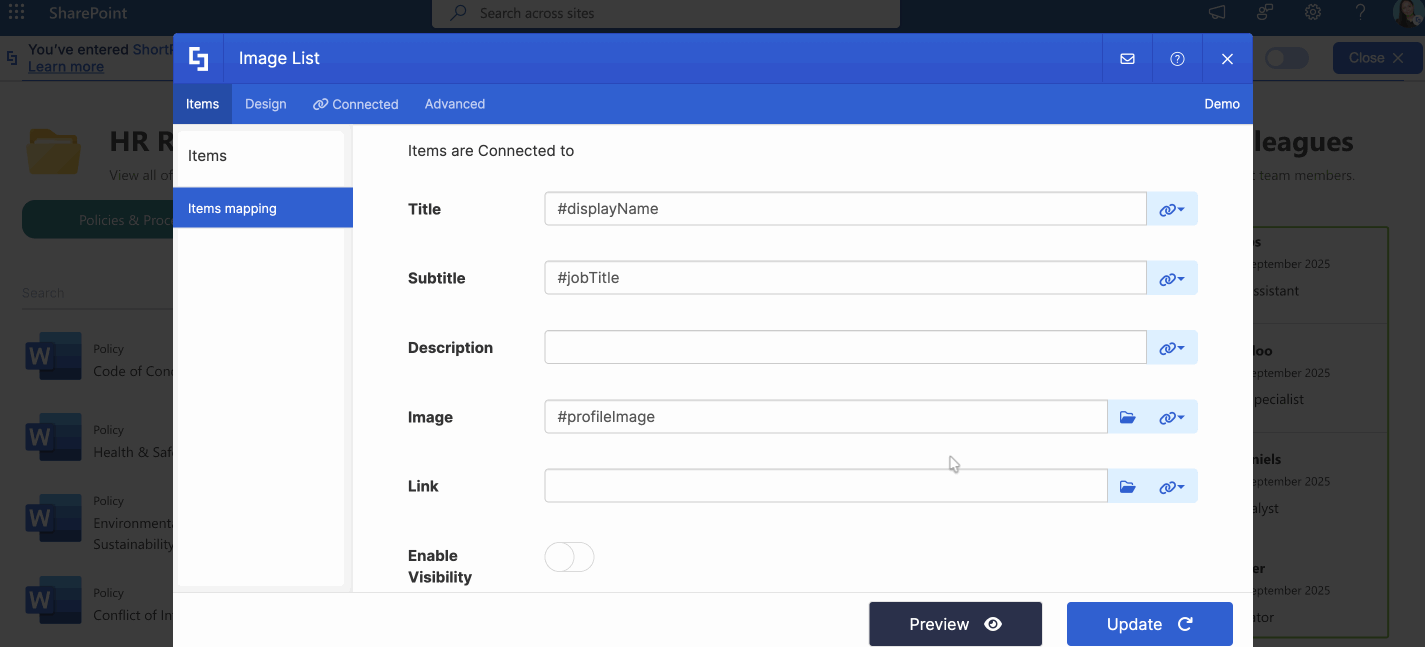Toggle Enable Visibility off or on
Viewport: 1425px width, 647px height.
pyautogui.click(x=568, y=557)
